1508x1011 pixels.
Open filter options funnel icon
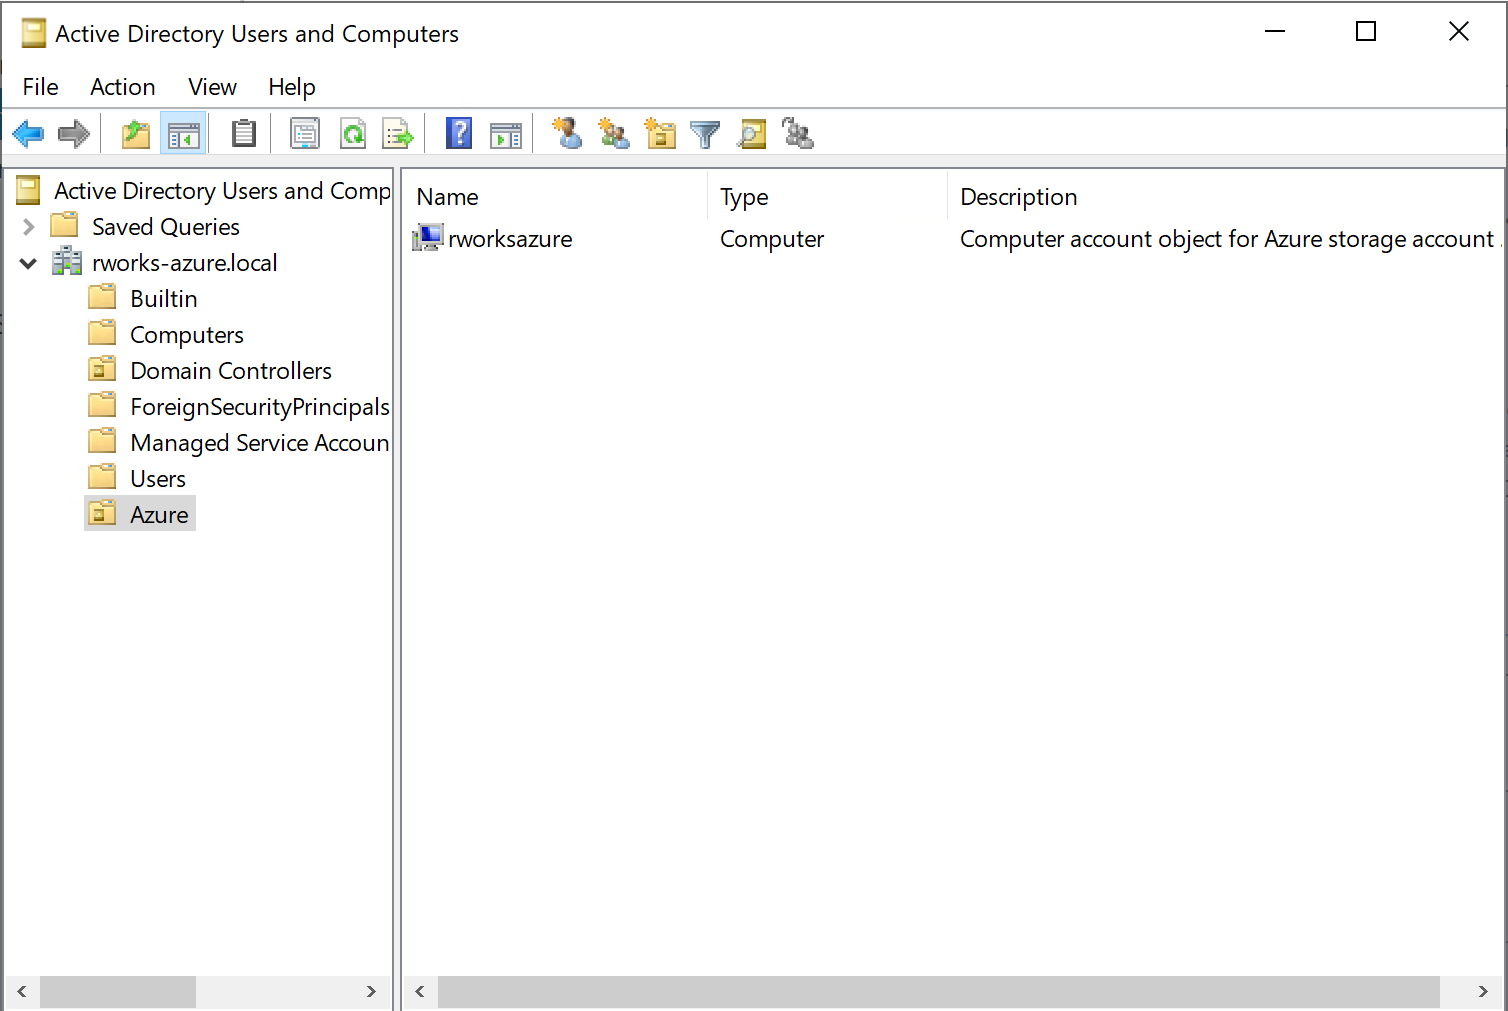tap(706, 133)
